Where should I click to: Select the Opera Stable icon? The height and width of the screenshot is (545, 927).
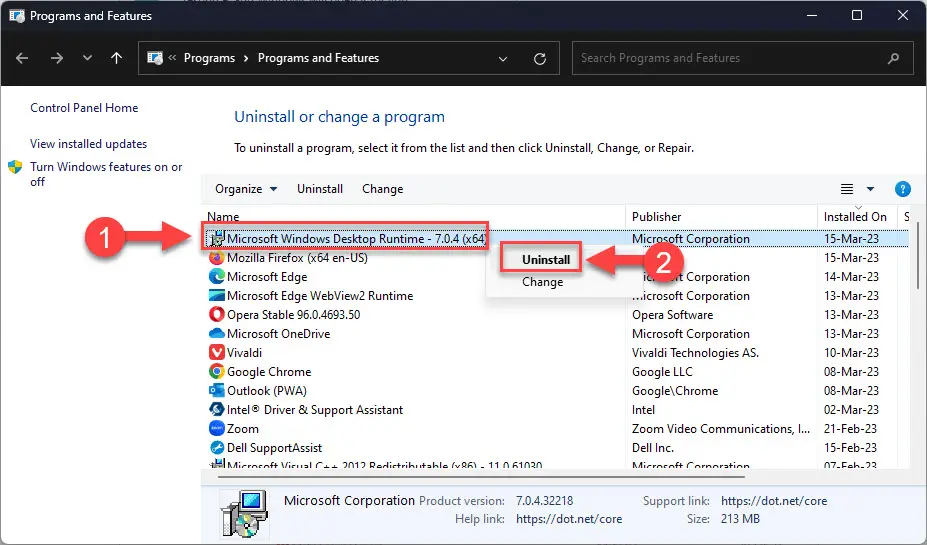coord(216,314)
